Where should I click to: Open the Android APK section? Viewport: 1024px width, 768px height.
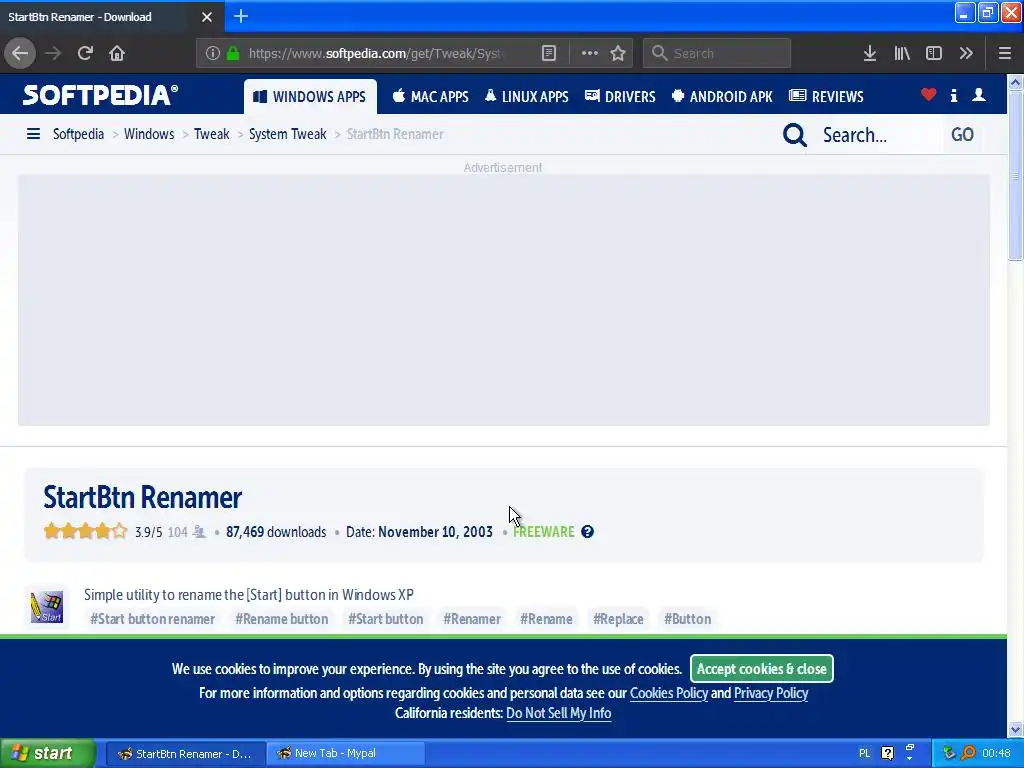coord(722,97)
